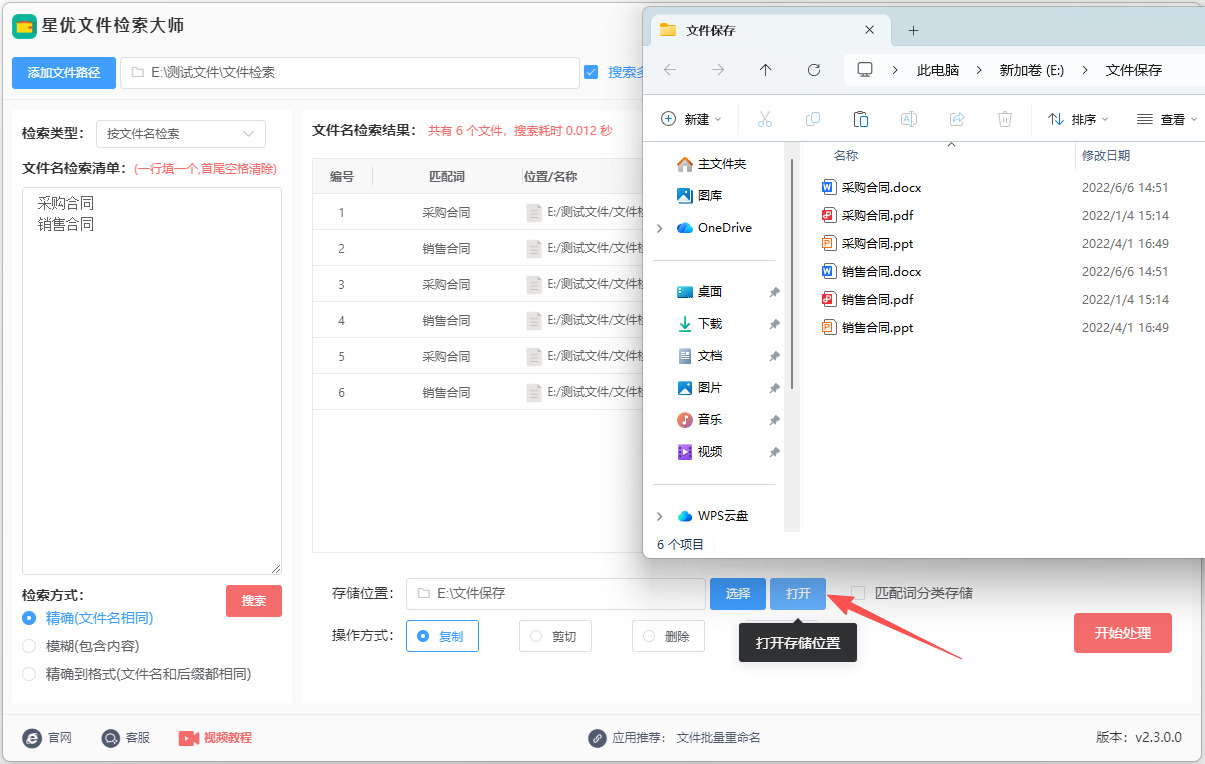Click inside the 文件名检索清单 text area
The image size is (1205, 764).
pos(152,380)
